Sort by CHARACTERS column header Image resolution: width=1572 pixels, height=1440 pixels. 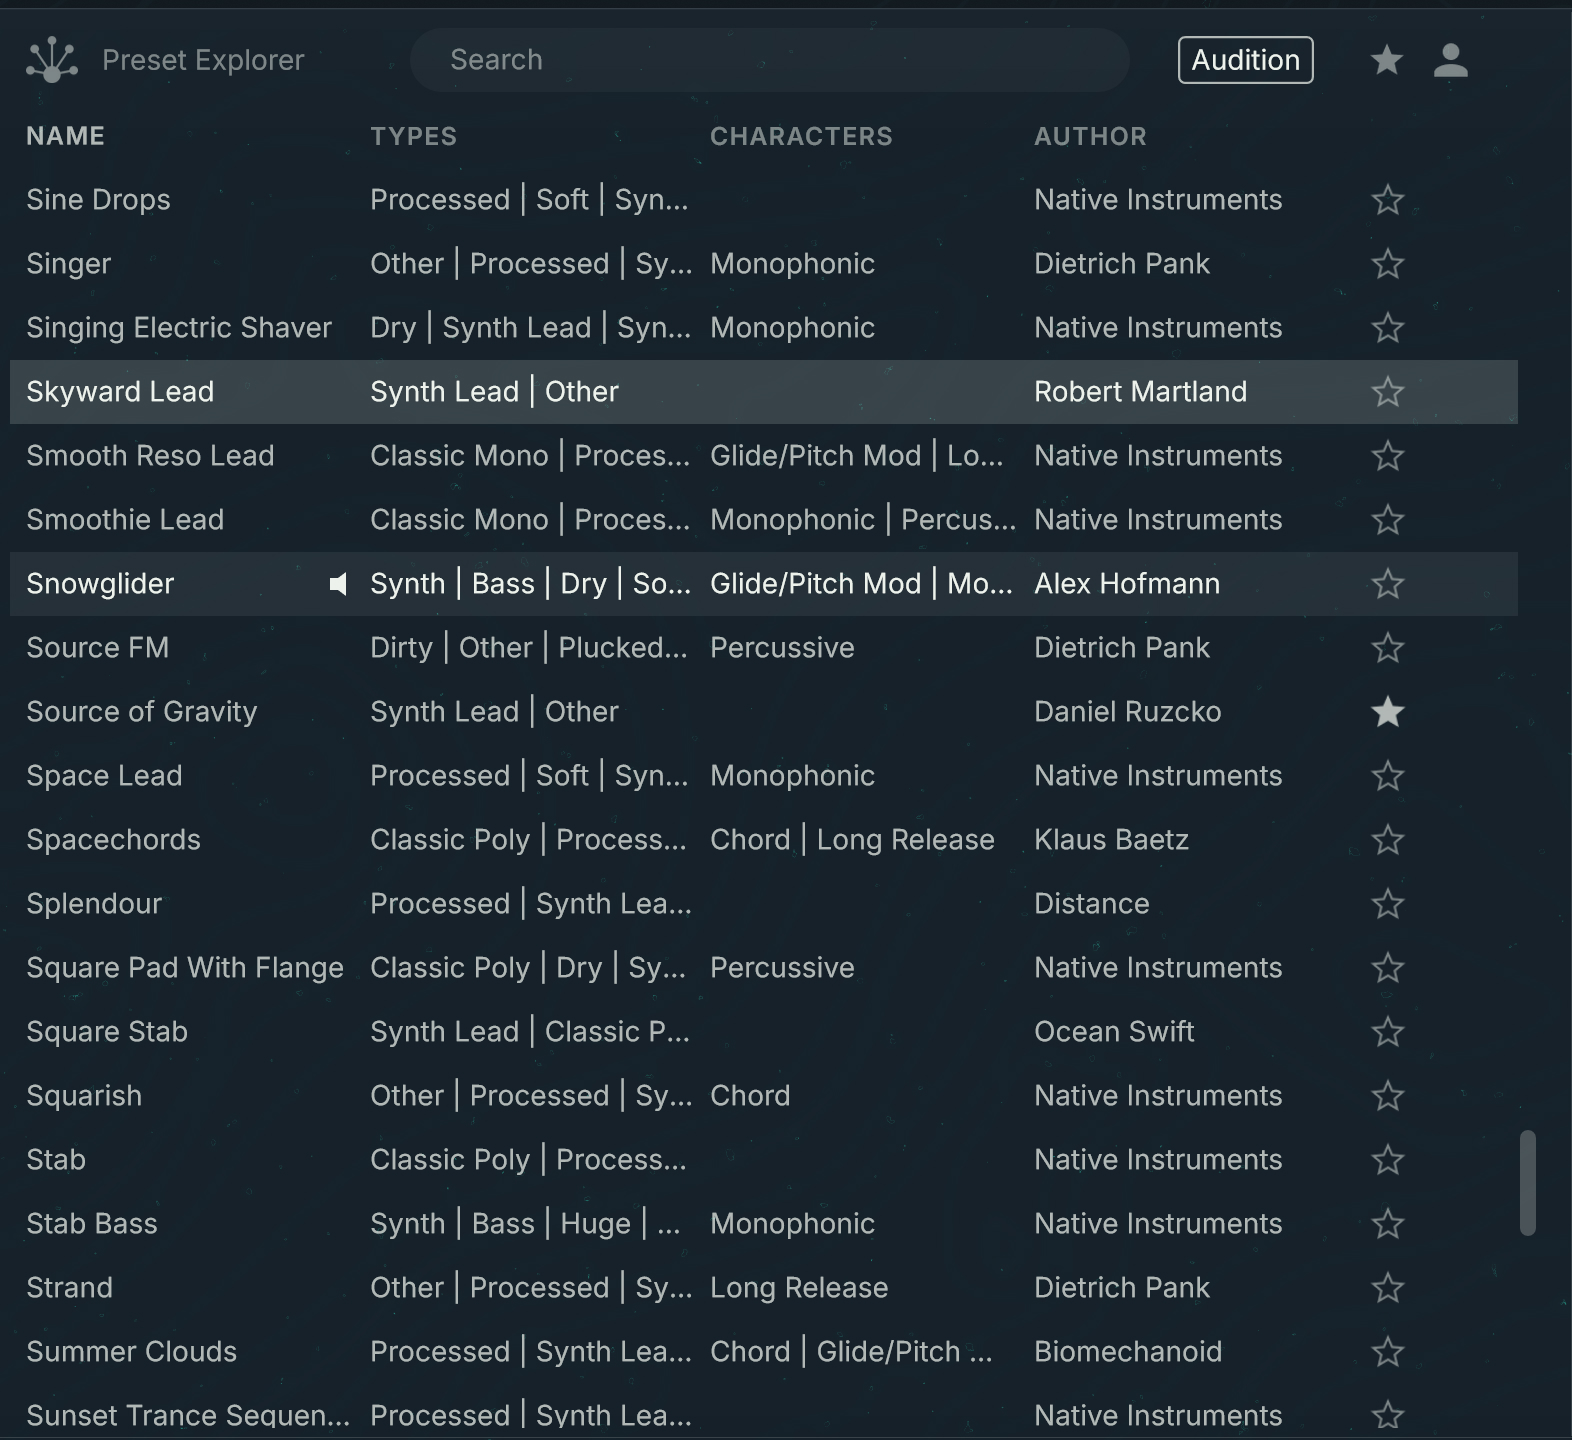(x=801, y=136)
